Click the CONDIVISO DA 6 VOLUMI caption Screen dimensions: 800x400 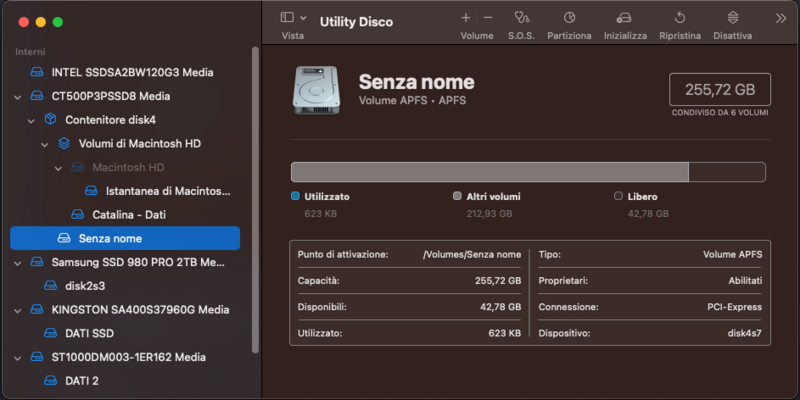(x=720, y=113)
